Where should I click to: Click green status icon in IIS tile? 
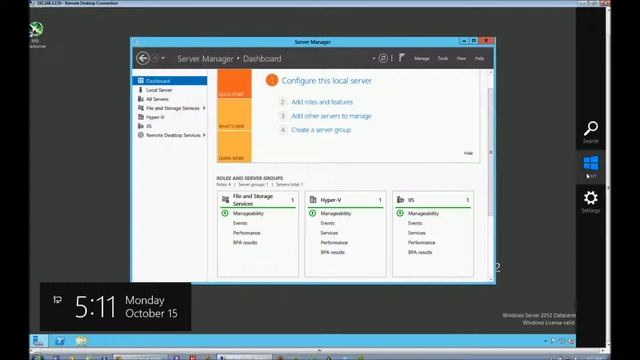[400, 213]
